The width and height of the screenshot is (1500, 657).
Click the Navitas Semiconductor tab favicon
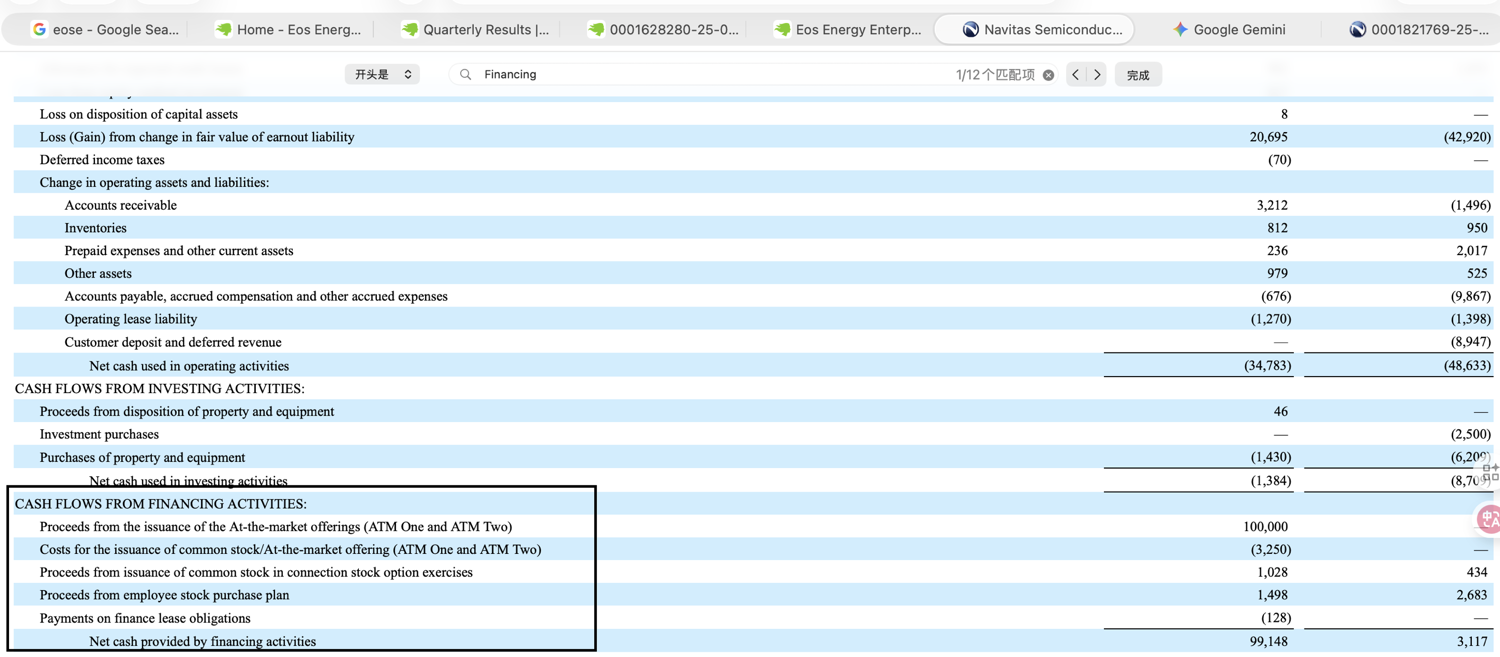(x=970, y=30)
